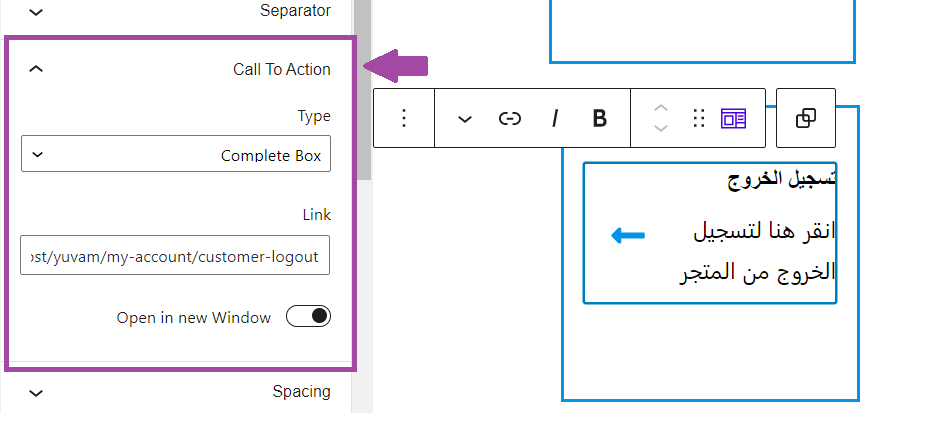Click the Call To Action panel heading
Viewport: 936px width, 422px height.
click(282, 69)
